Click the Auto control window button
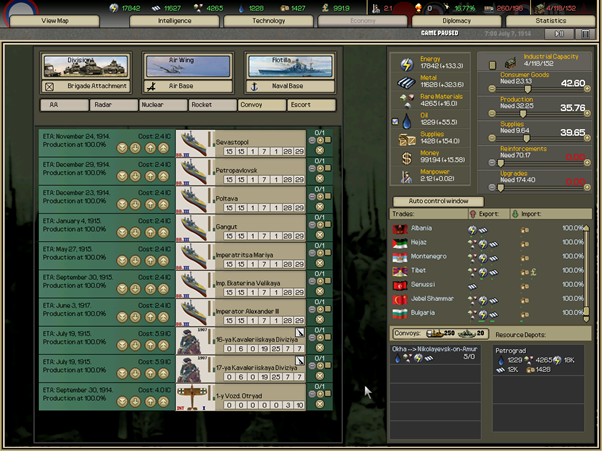This screenshot has height=451, width=602. tap(438, 200)
